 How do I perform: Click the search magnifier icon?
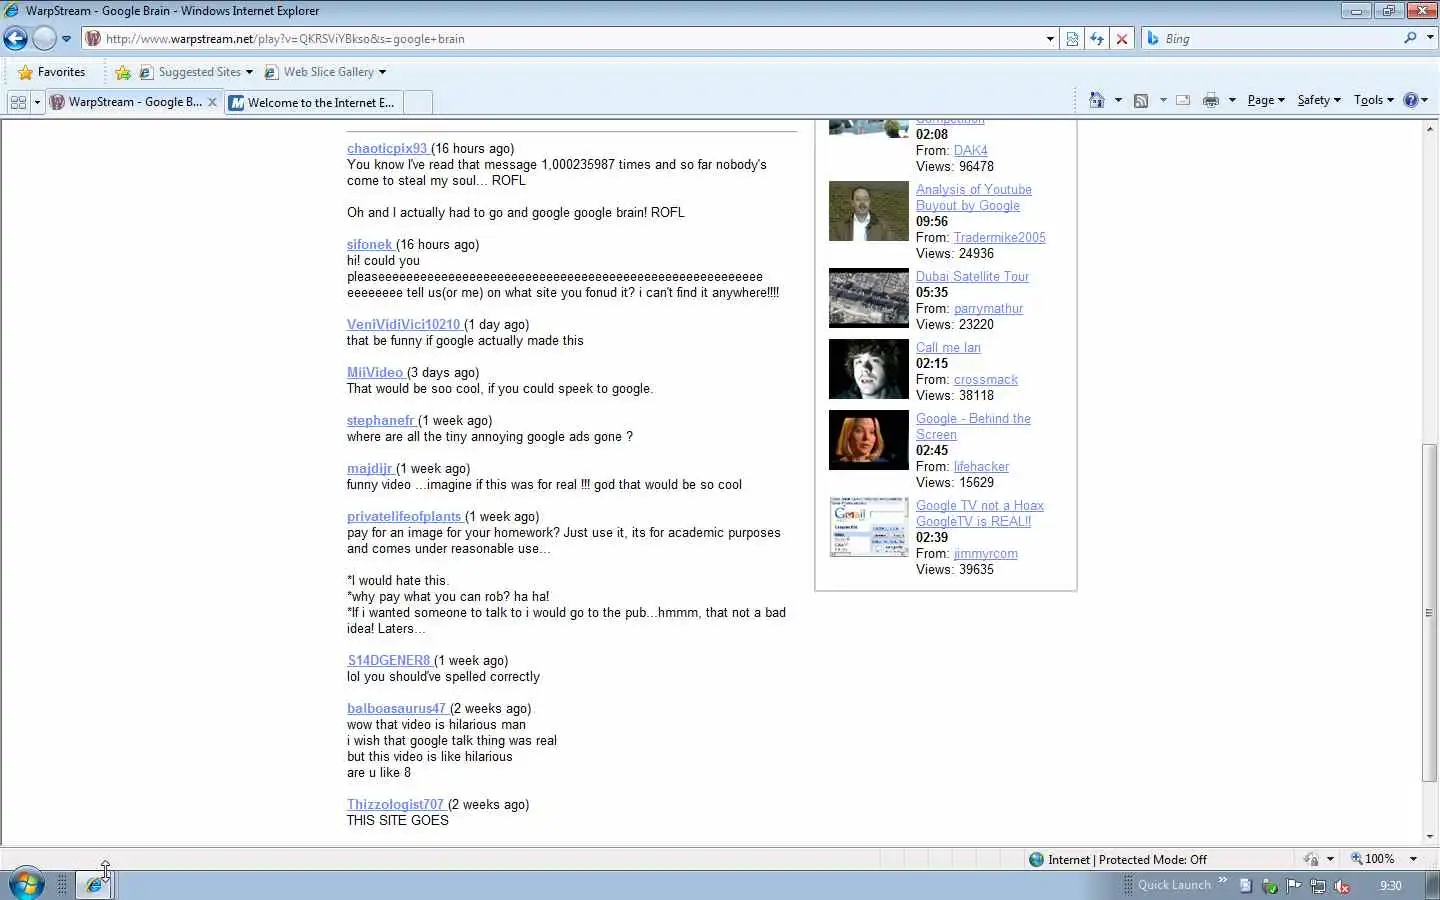1410,38
